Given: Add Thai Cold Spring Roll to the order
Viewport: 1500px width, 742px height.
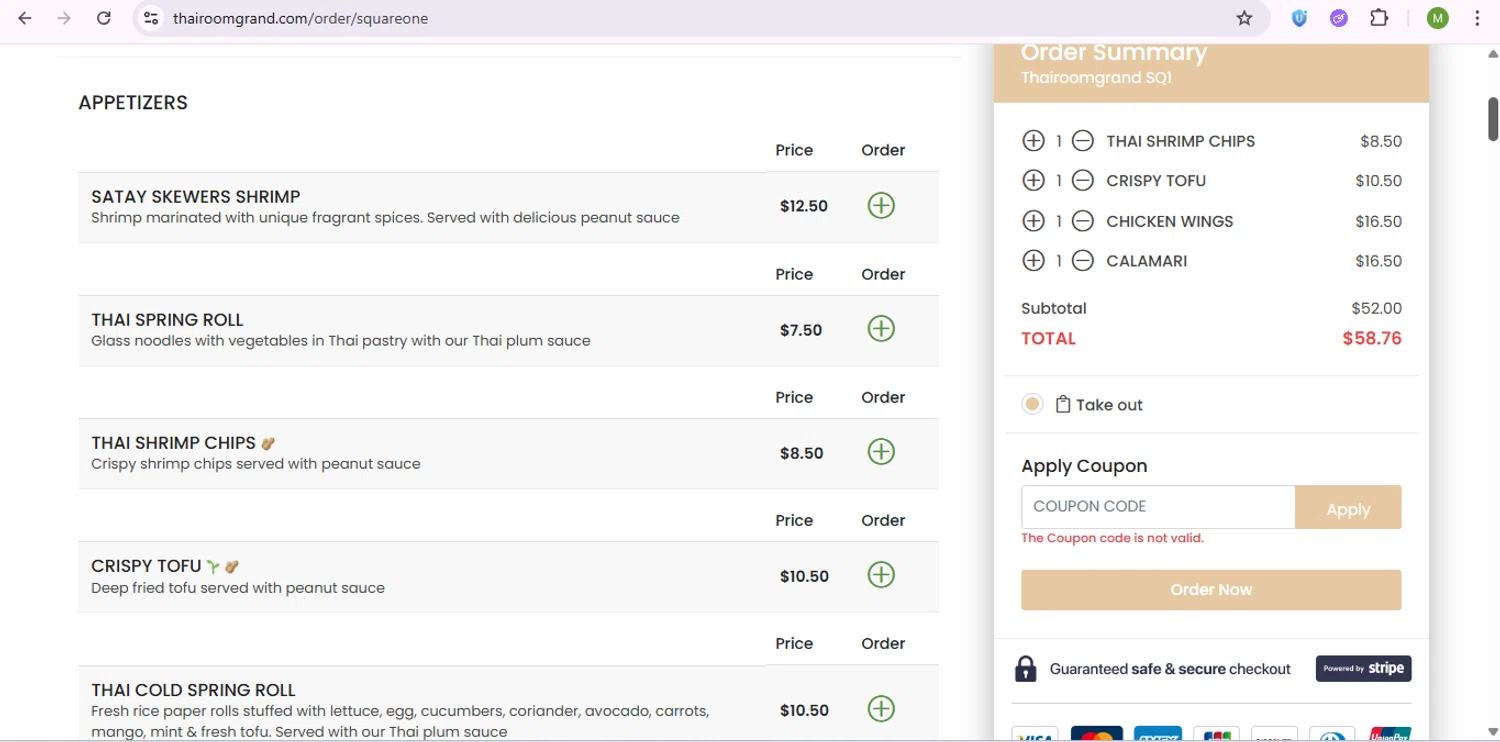Looking at the screenshot, I should [881, 709].
